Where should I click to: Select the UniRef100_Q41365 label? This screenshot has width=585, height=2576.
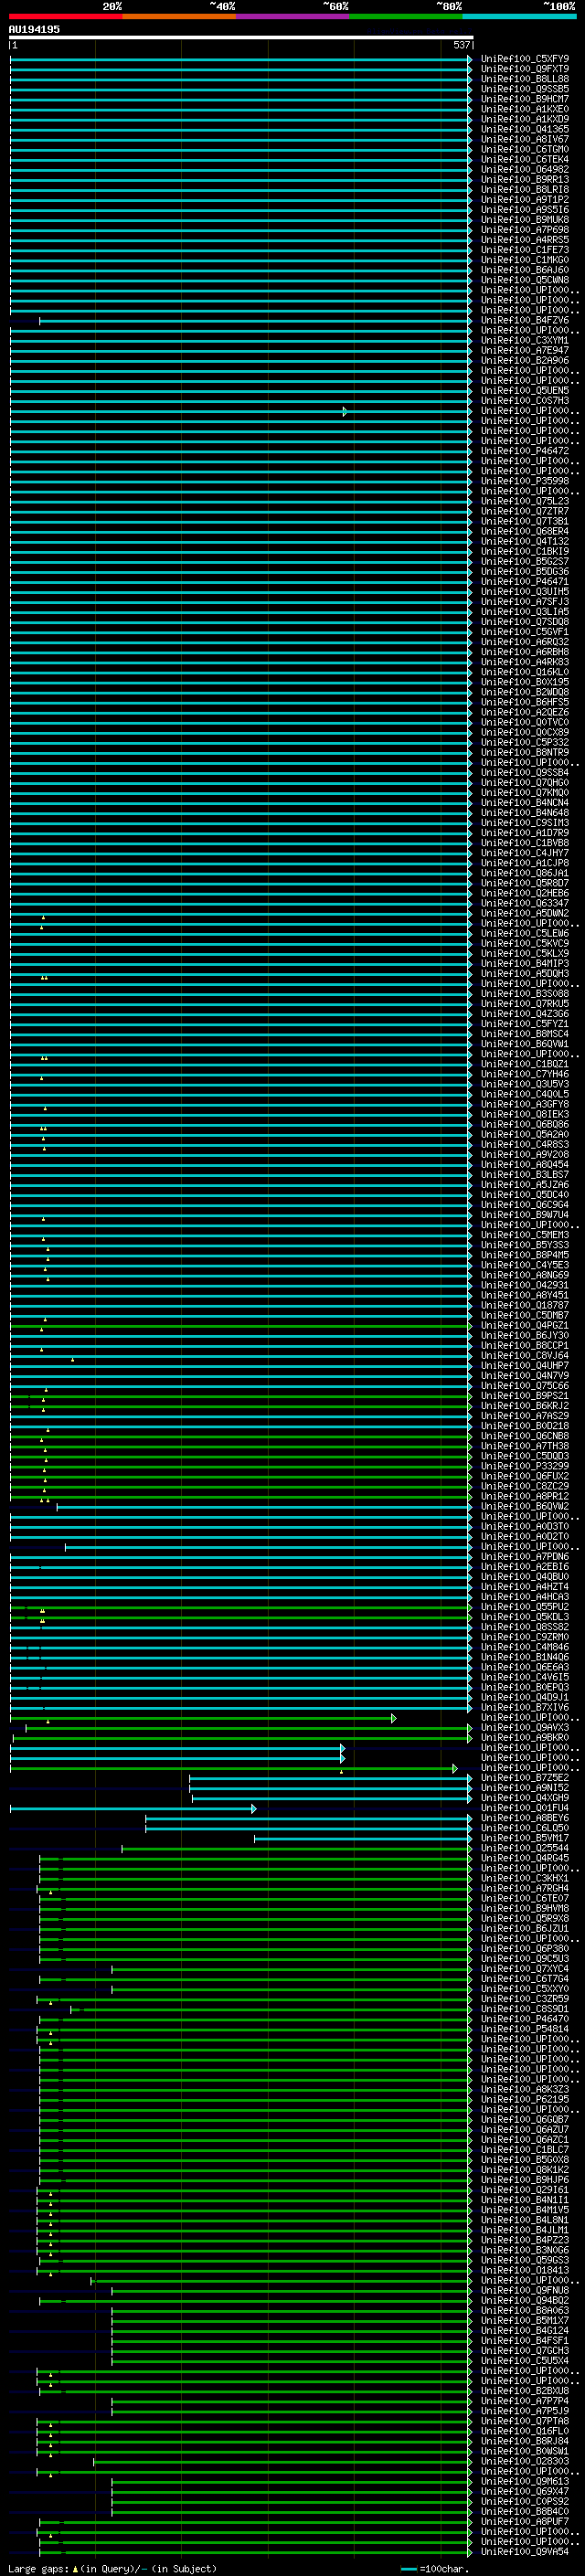click(525, 129)
